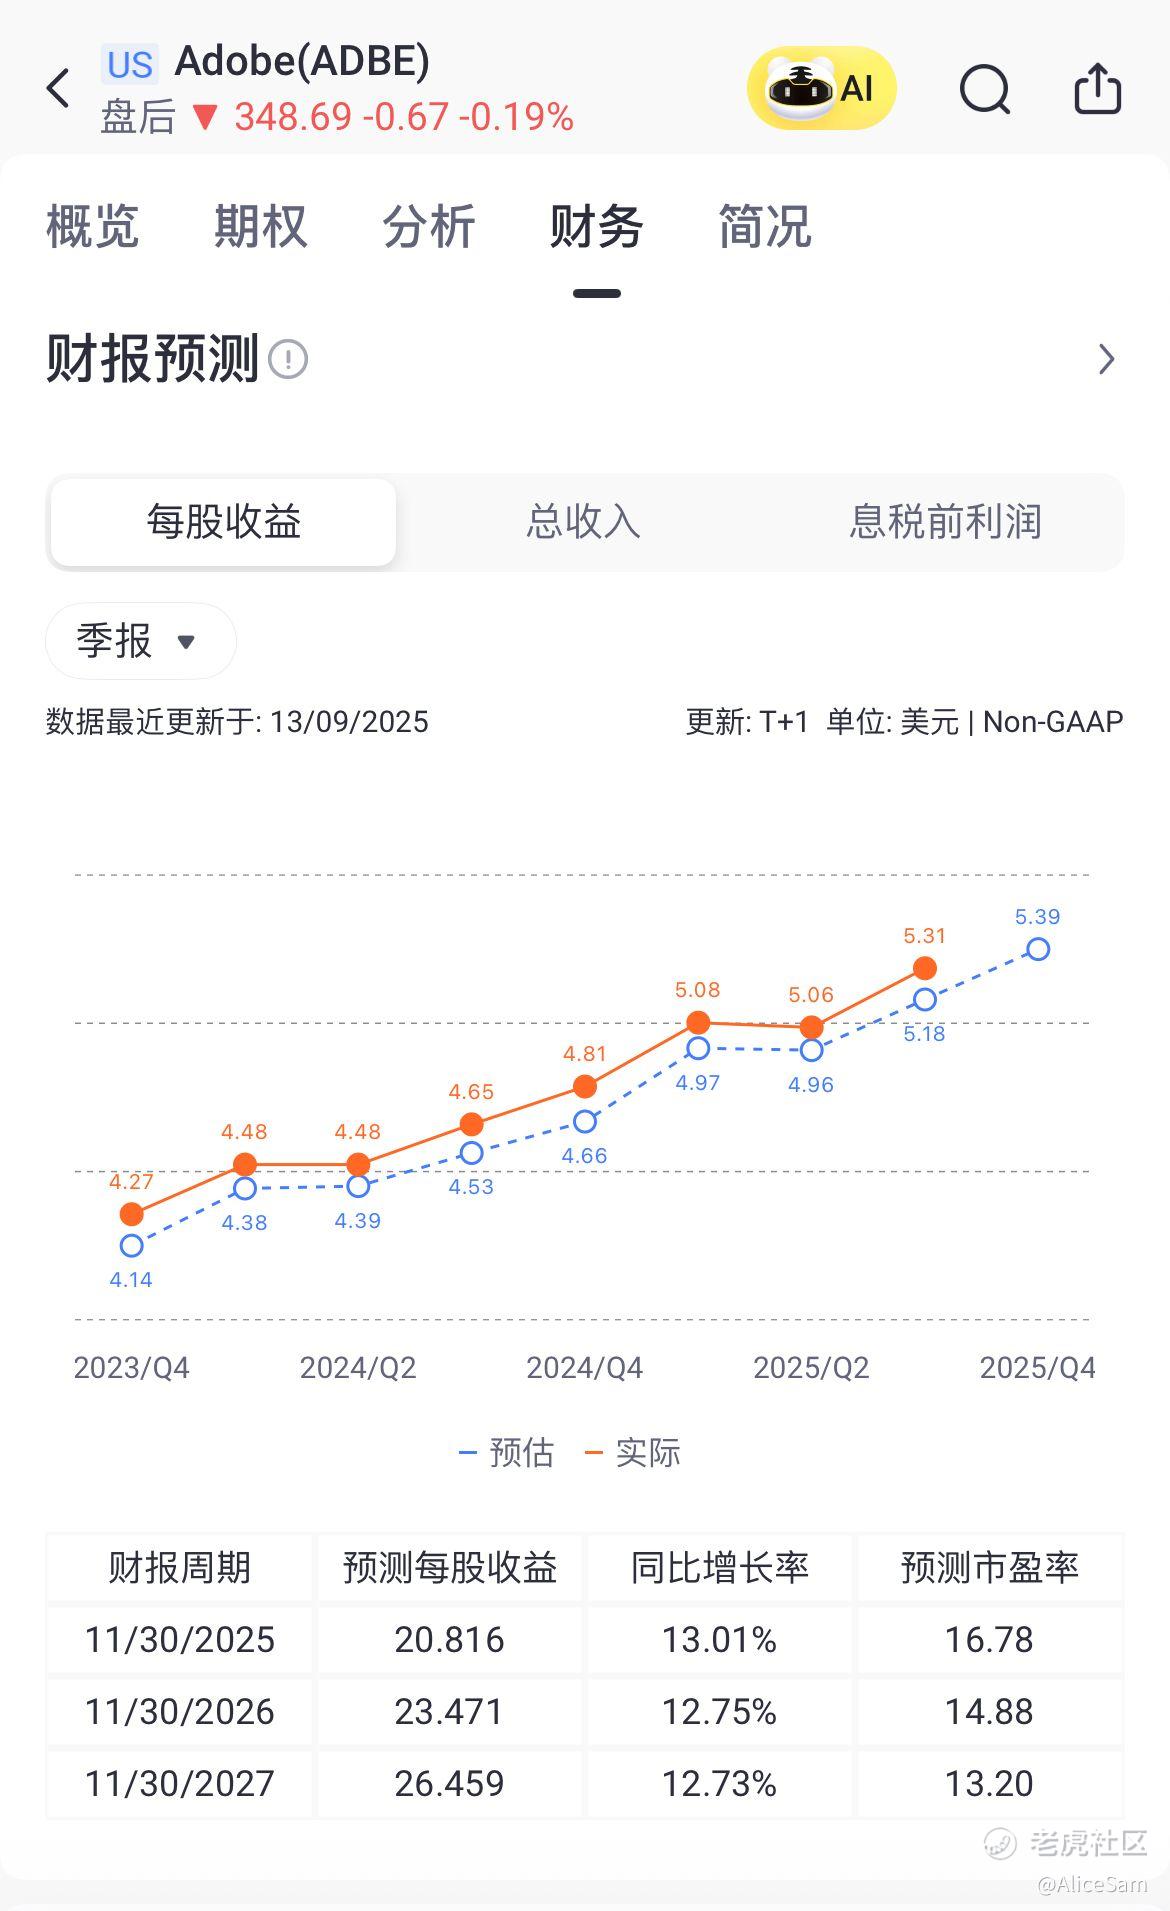Open the AI assistant button
This screenshot has height=1911, width=1170.
point(822,88)
